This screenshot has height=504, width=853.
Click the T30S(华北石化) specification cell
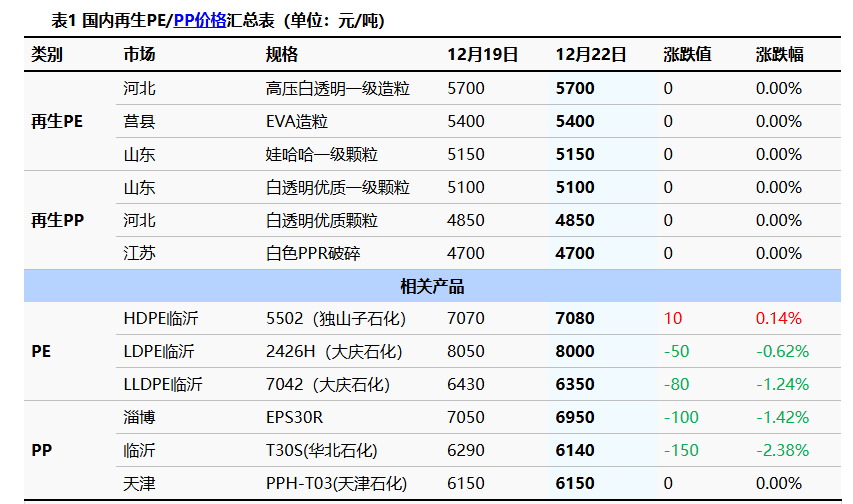322,451
